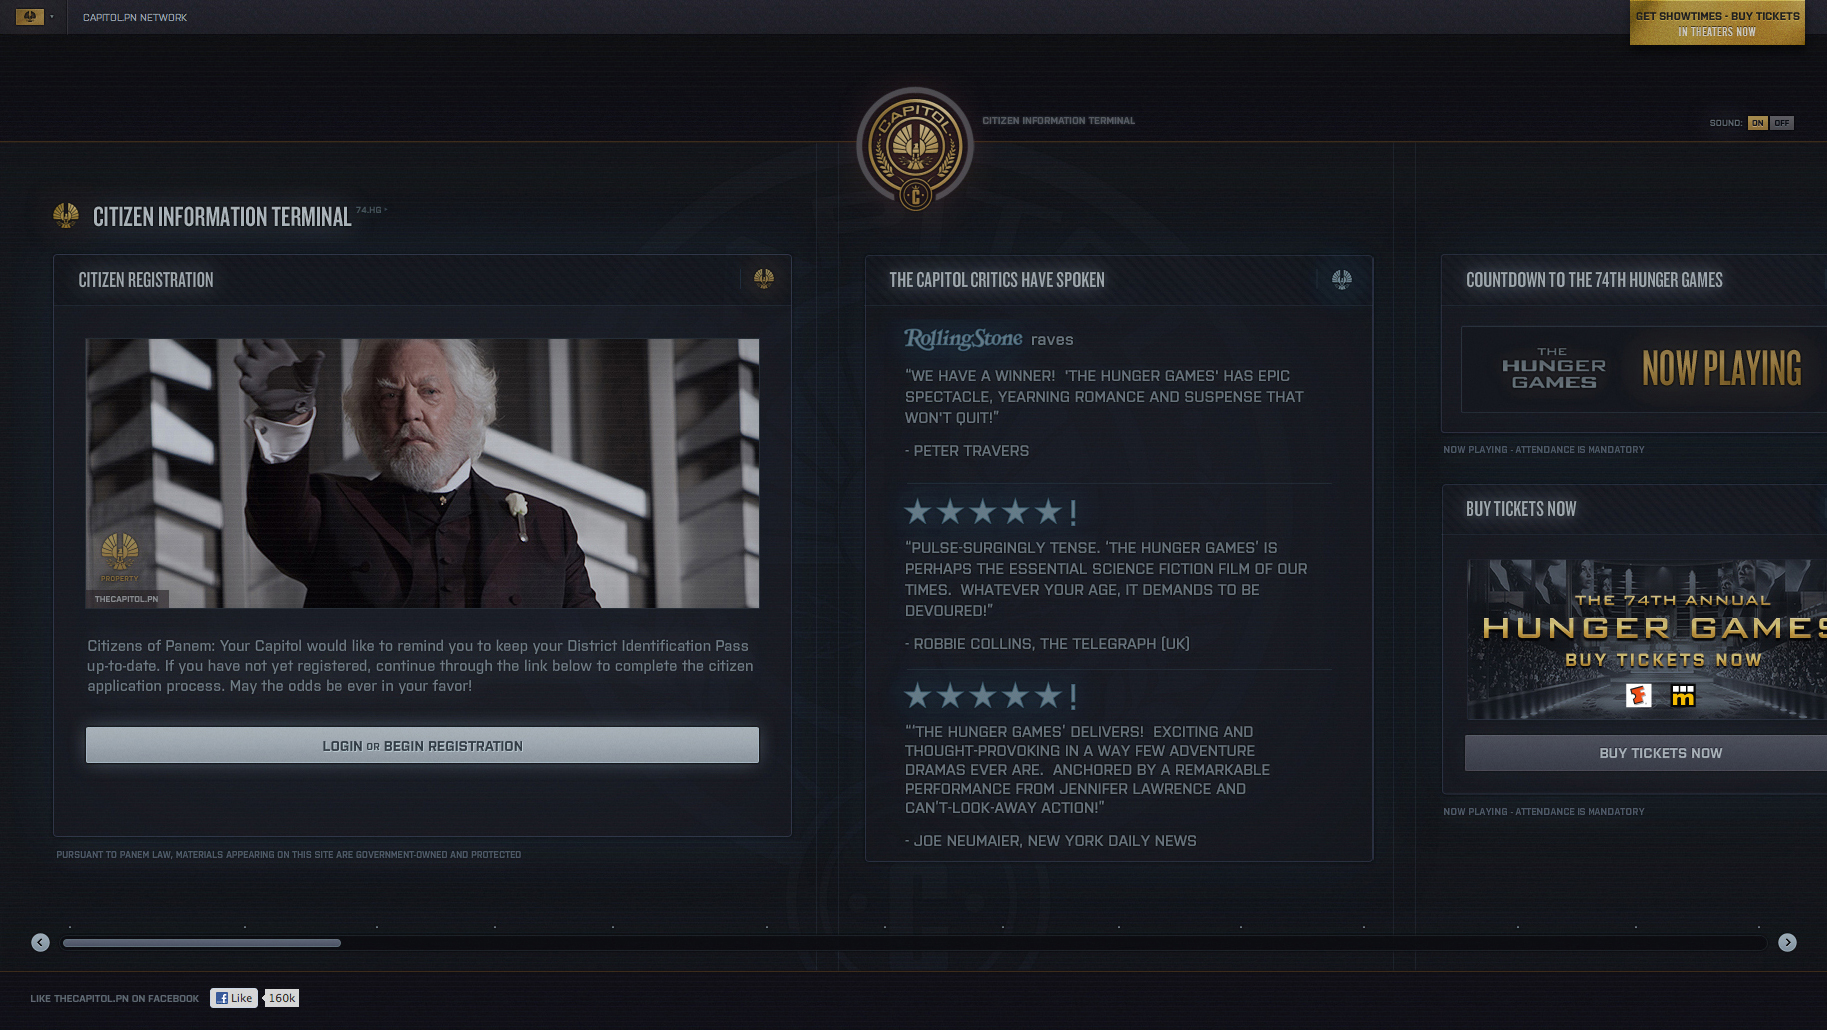Click the Joe Neumaier, New York Daily News attribution
1827x1030 pixels.
pos(1051,841)
